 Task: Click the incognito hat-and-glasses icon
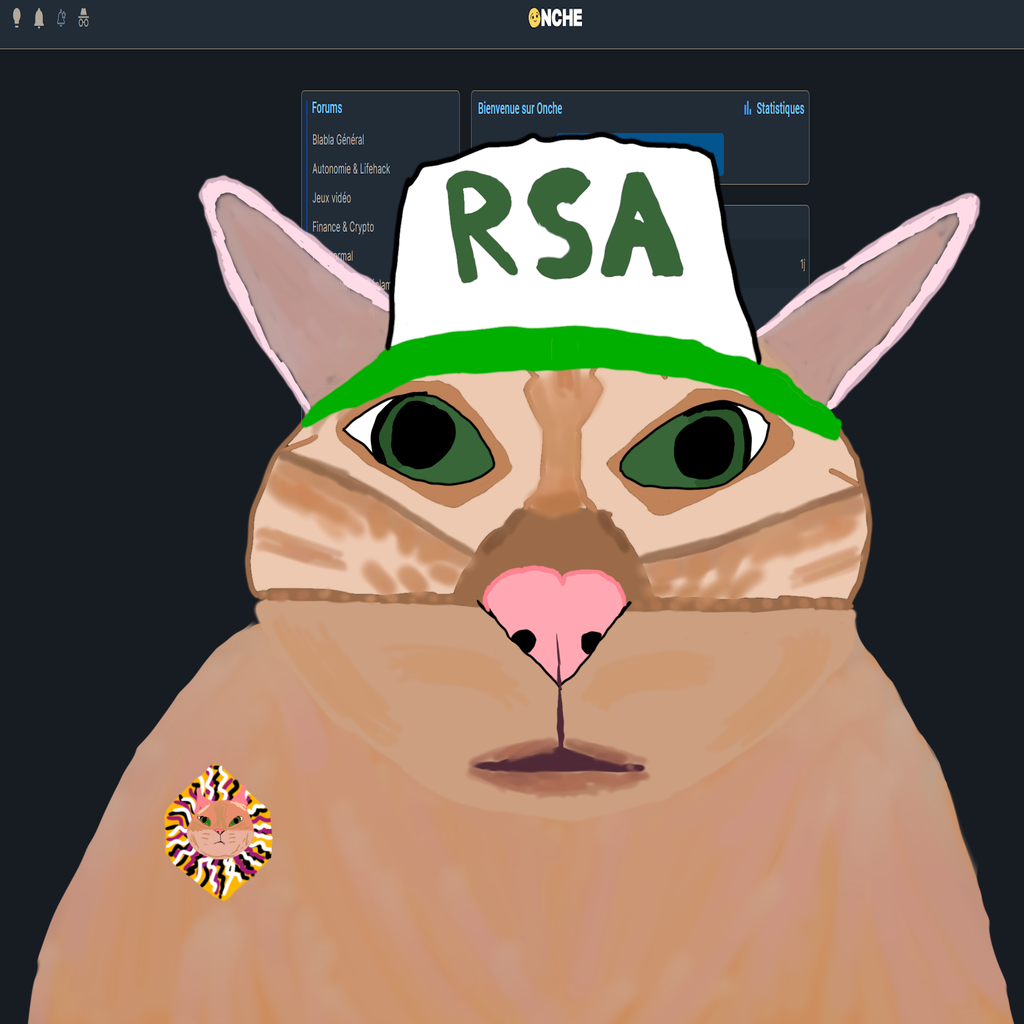click(x=83, y=18)
